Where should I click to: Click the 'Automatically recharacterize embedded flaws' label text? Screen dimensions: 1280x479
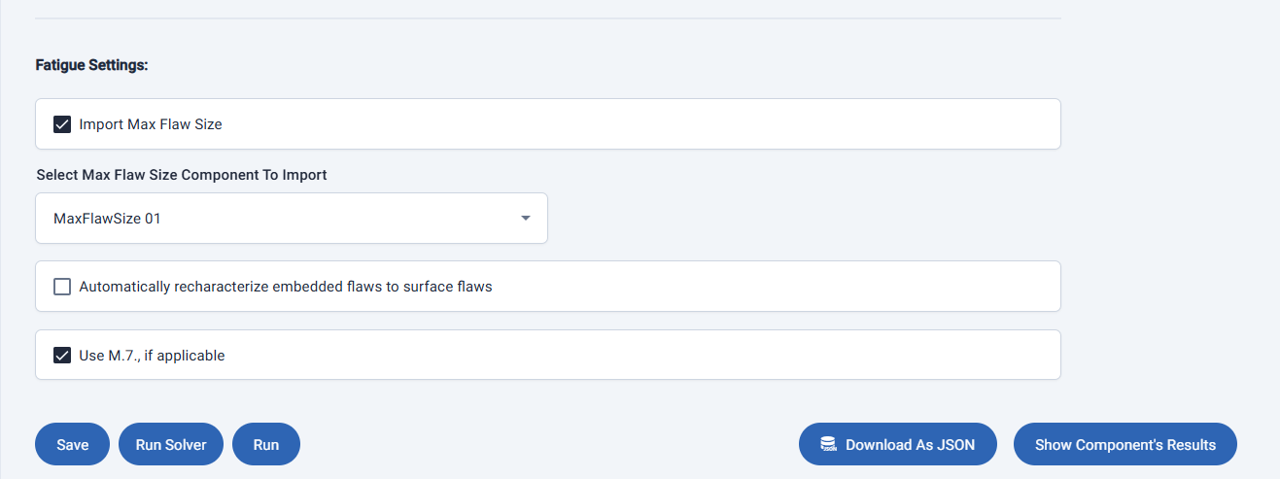[x=285, y=287]
